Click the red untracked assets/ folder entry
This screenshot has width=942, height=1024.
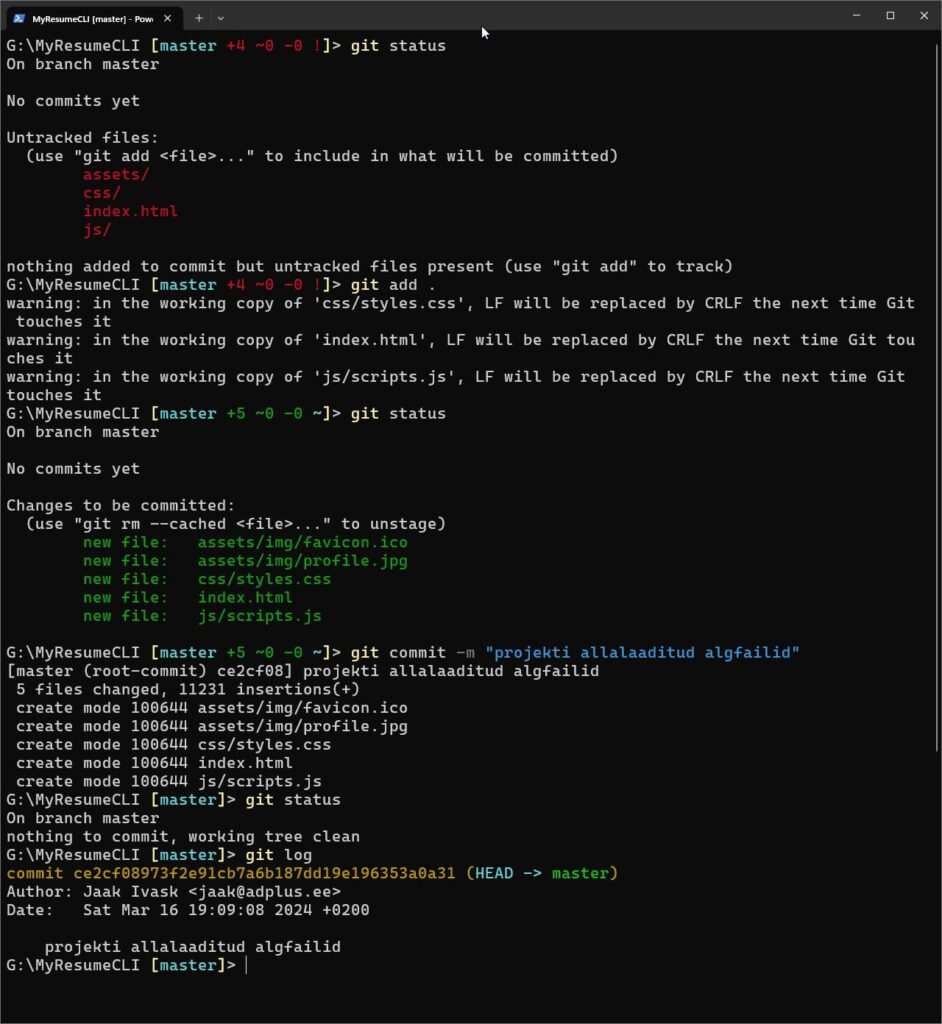(116, 174)
